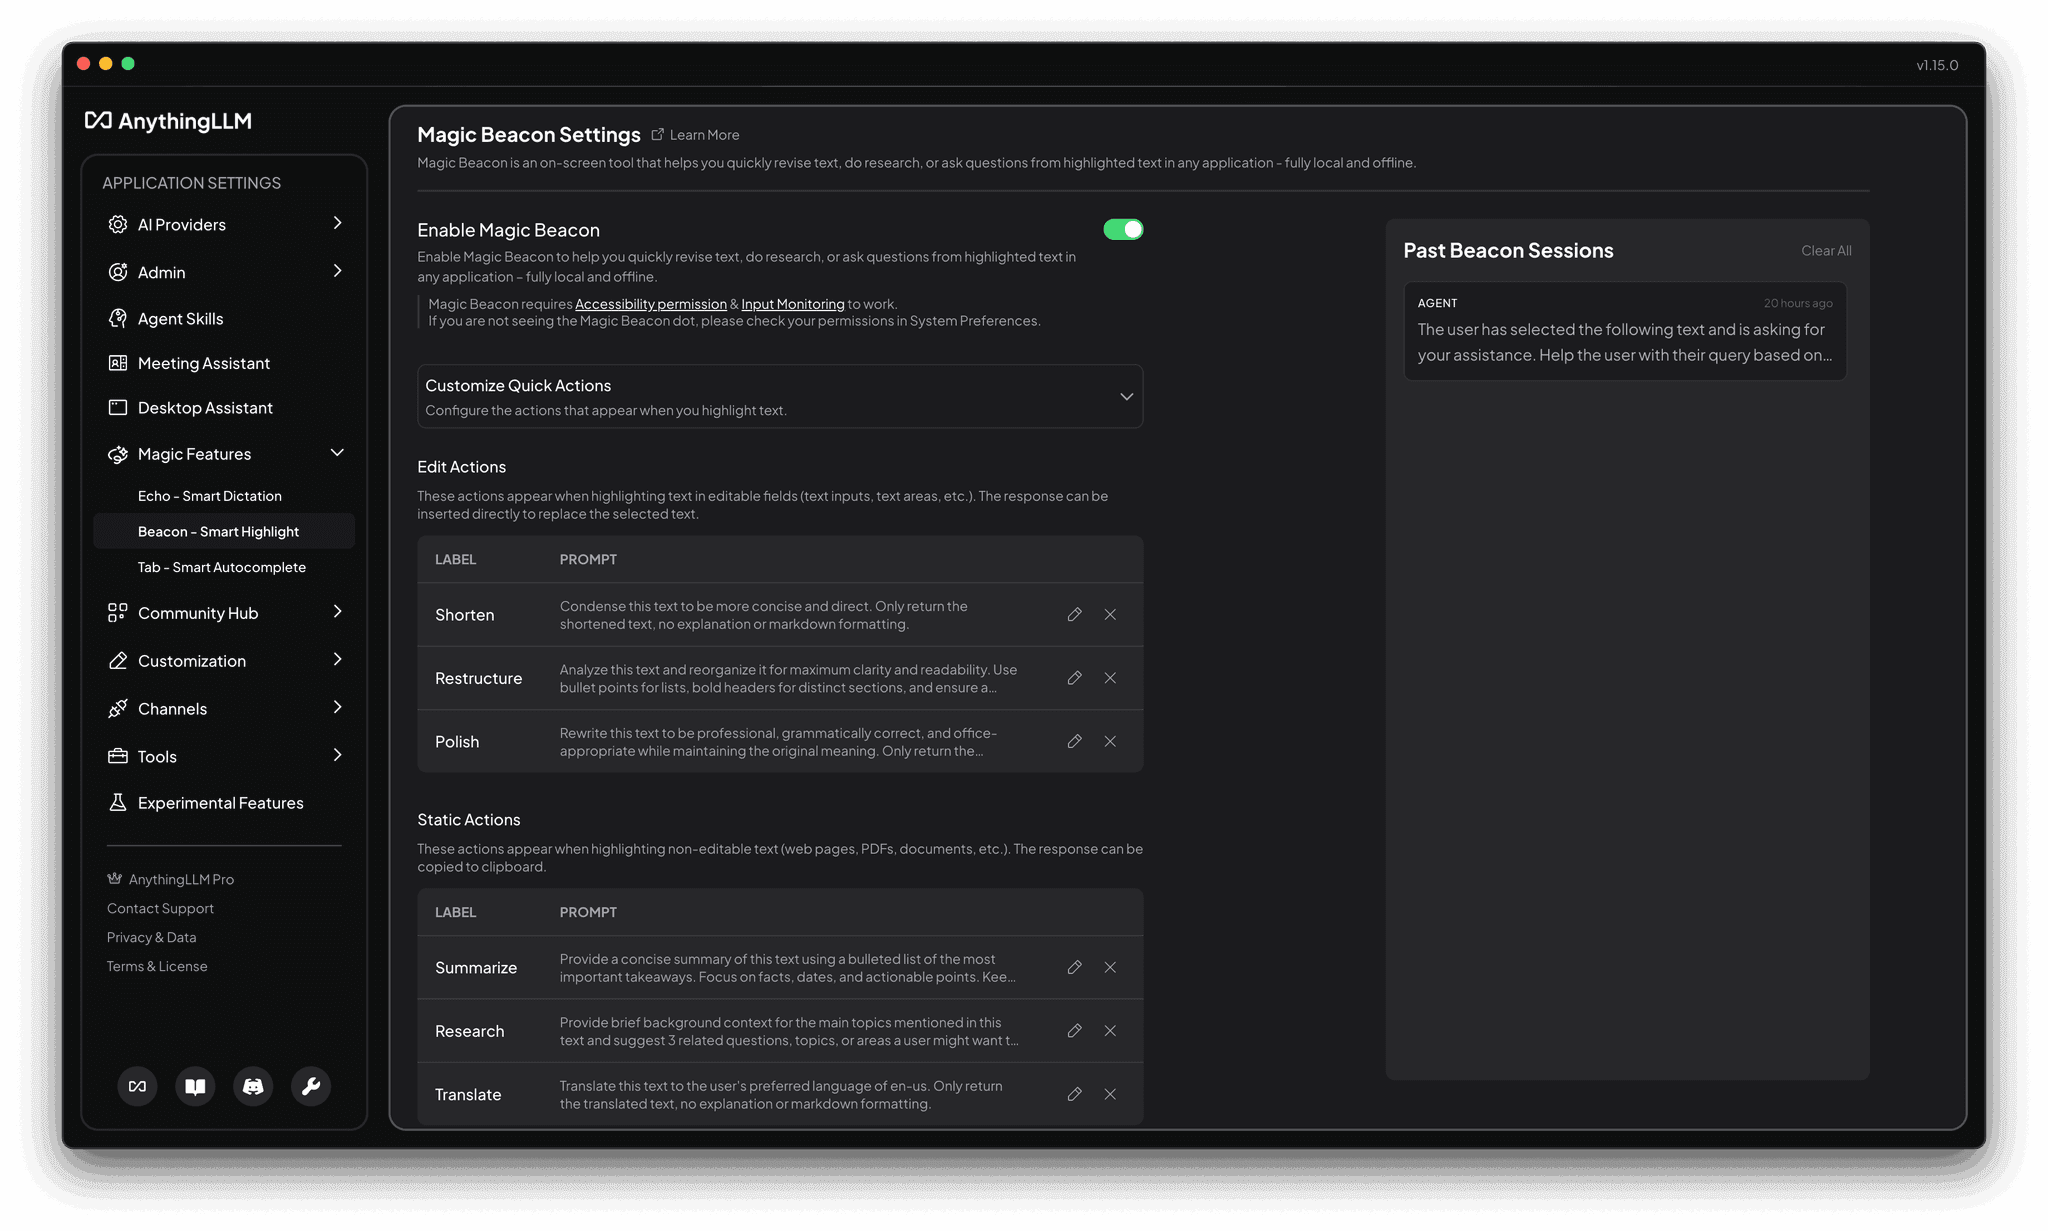Click the AI Providers gear icon
The height and width of the screenshot is (1231, 2048).
[118, 224]
